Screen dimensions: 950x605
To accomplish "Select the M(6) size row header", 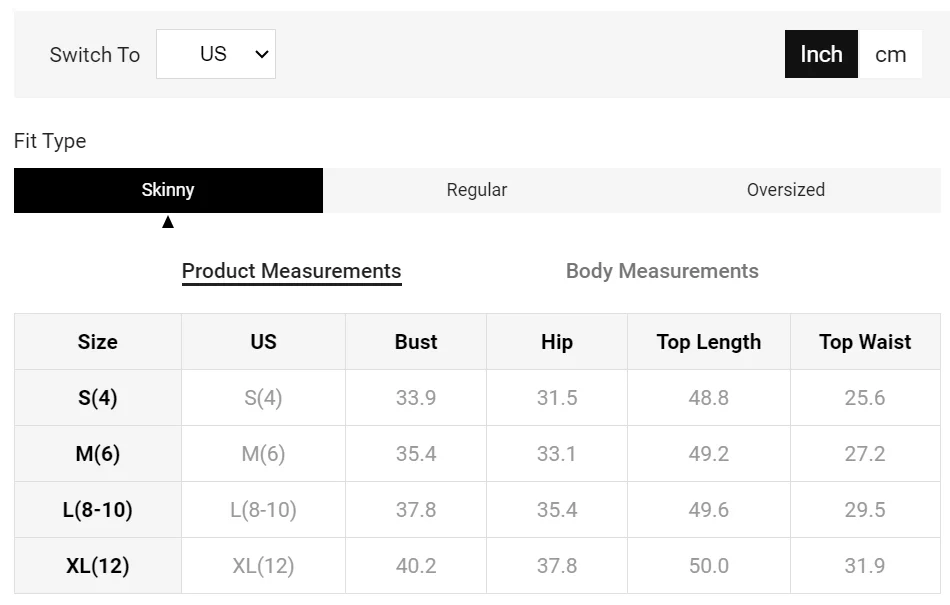I will tap(98, 454).
